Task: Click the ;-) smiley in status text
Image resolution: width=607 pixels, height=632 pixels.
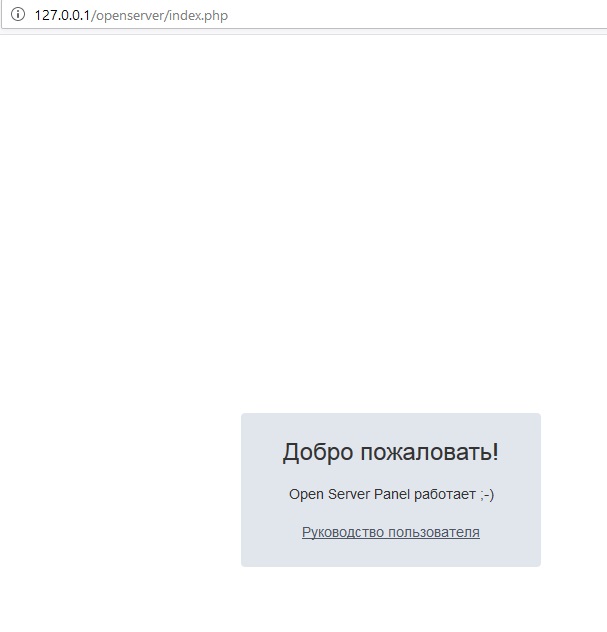Action: (x=486, y=494)
